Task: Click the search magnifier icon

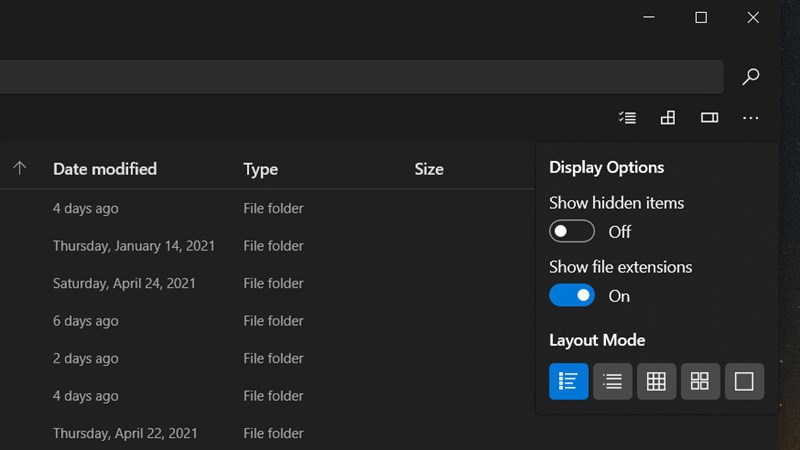Action: click(751, 77)
